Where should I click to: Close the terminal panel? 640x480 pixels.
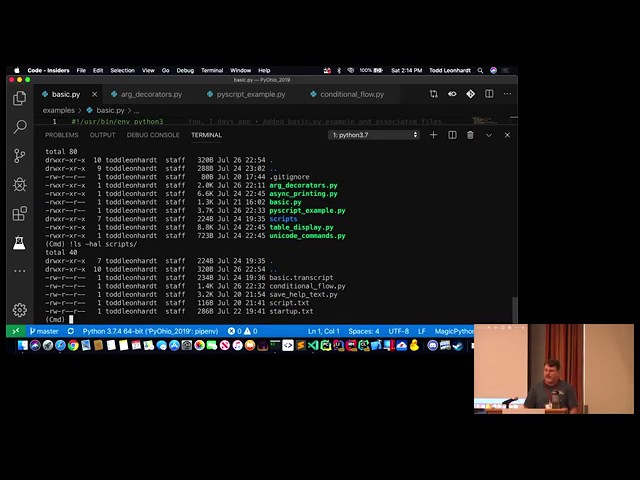click(x=507, y=135)
